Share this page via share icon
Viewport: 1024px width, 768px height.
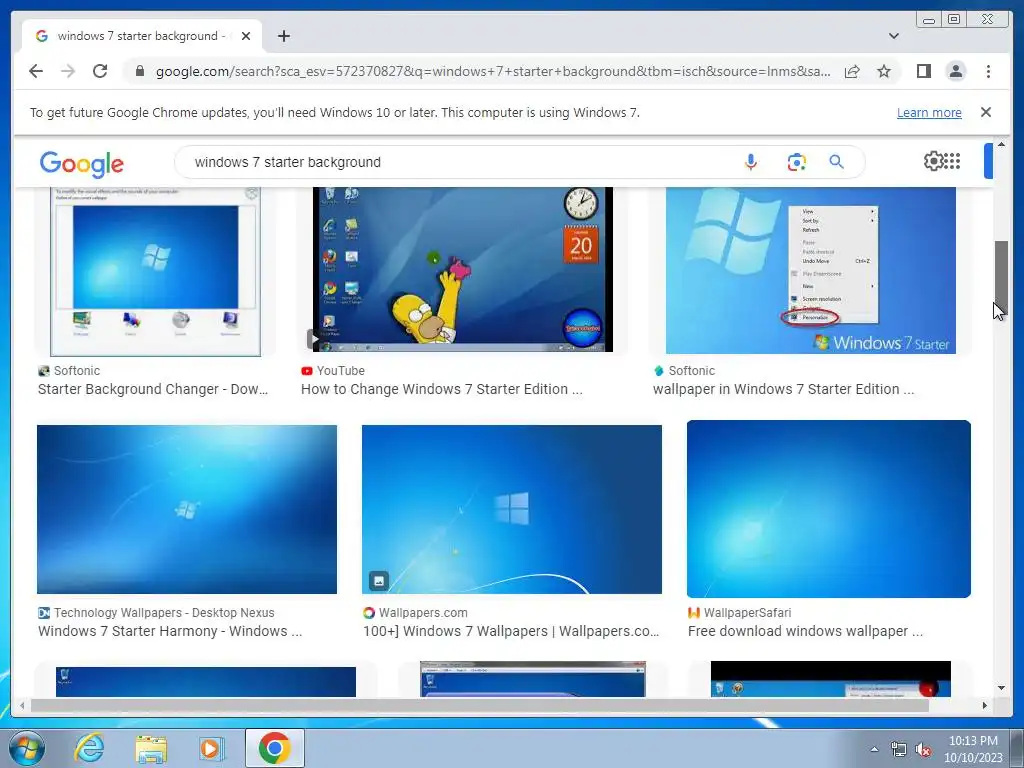coord(852,71)
